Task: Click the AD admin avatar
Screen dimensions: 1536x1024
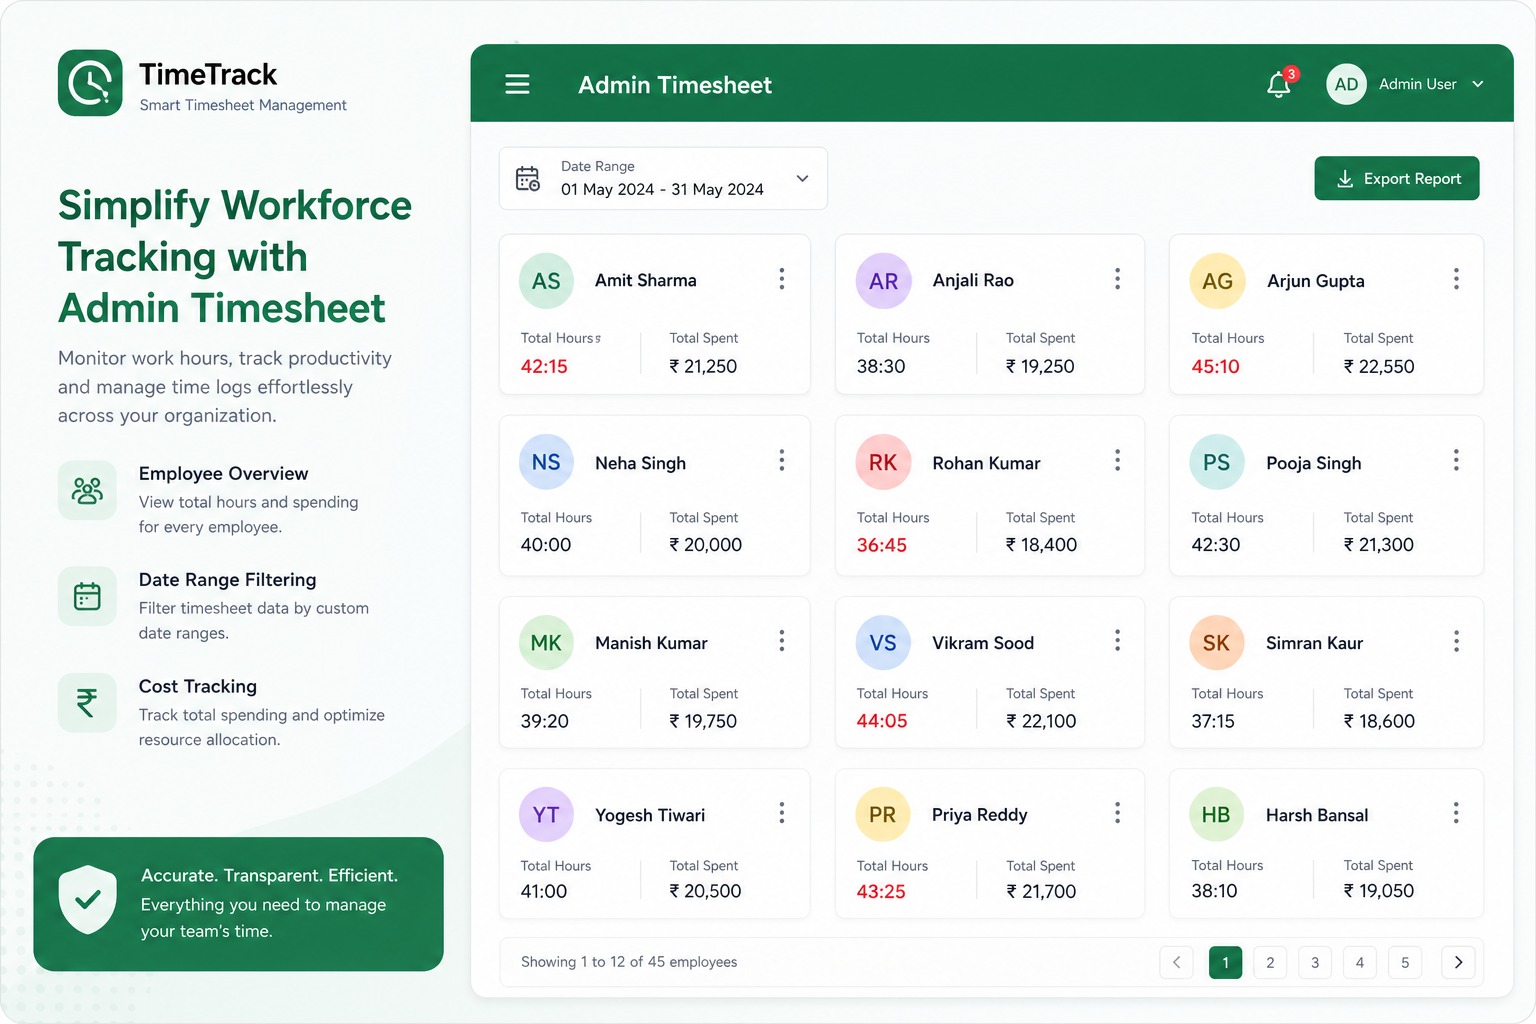Action: (1346, 84)
